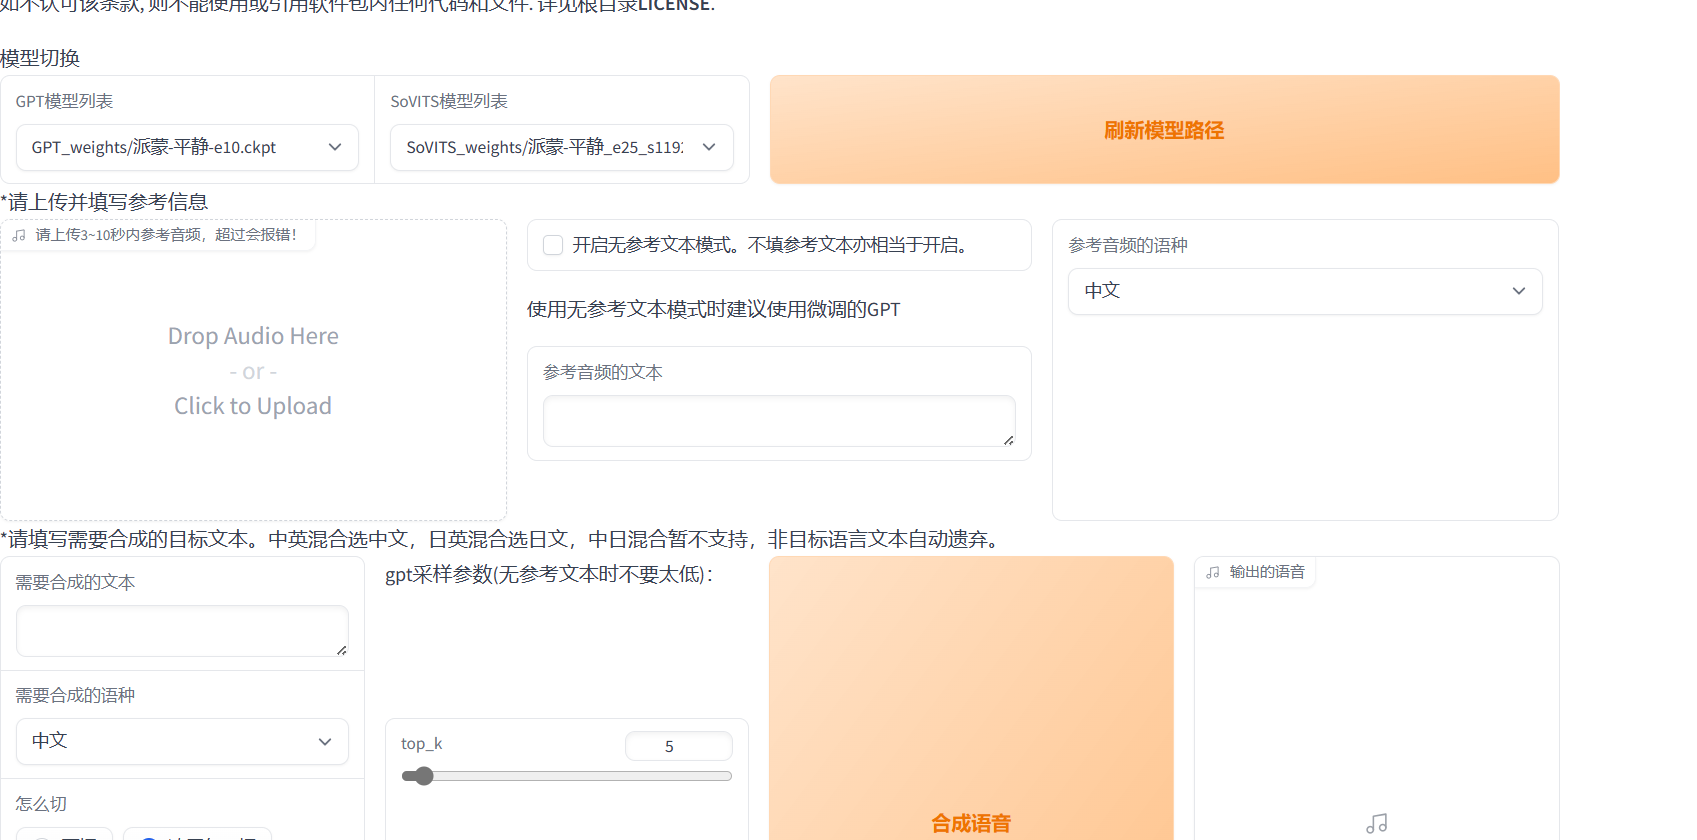Click the resize grip of 需要合成的文本 box

[342, 650]
